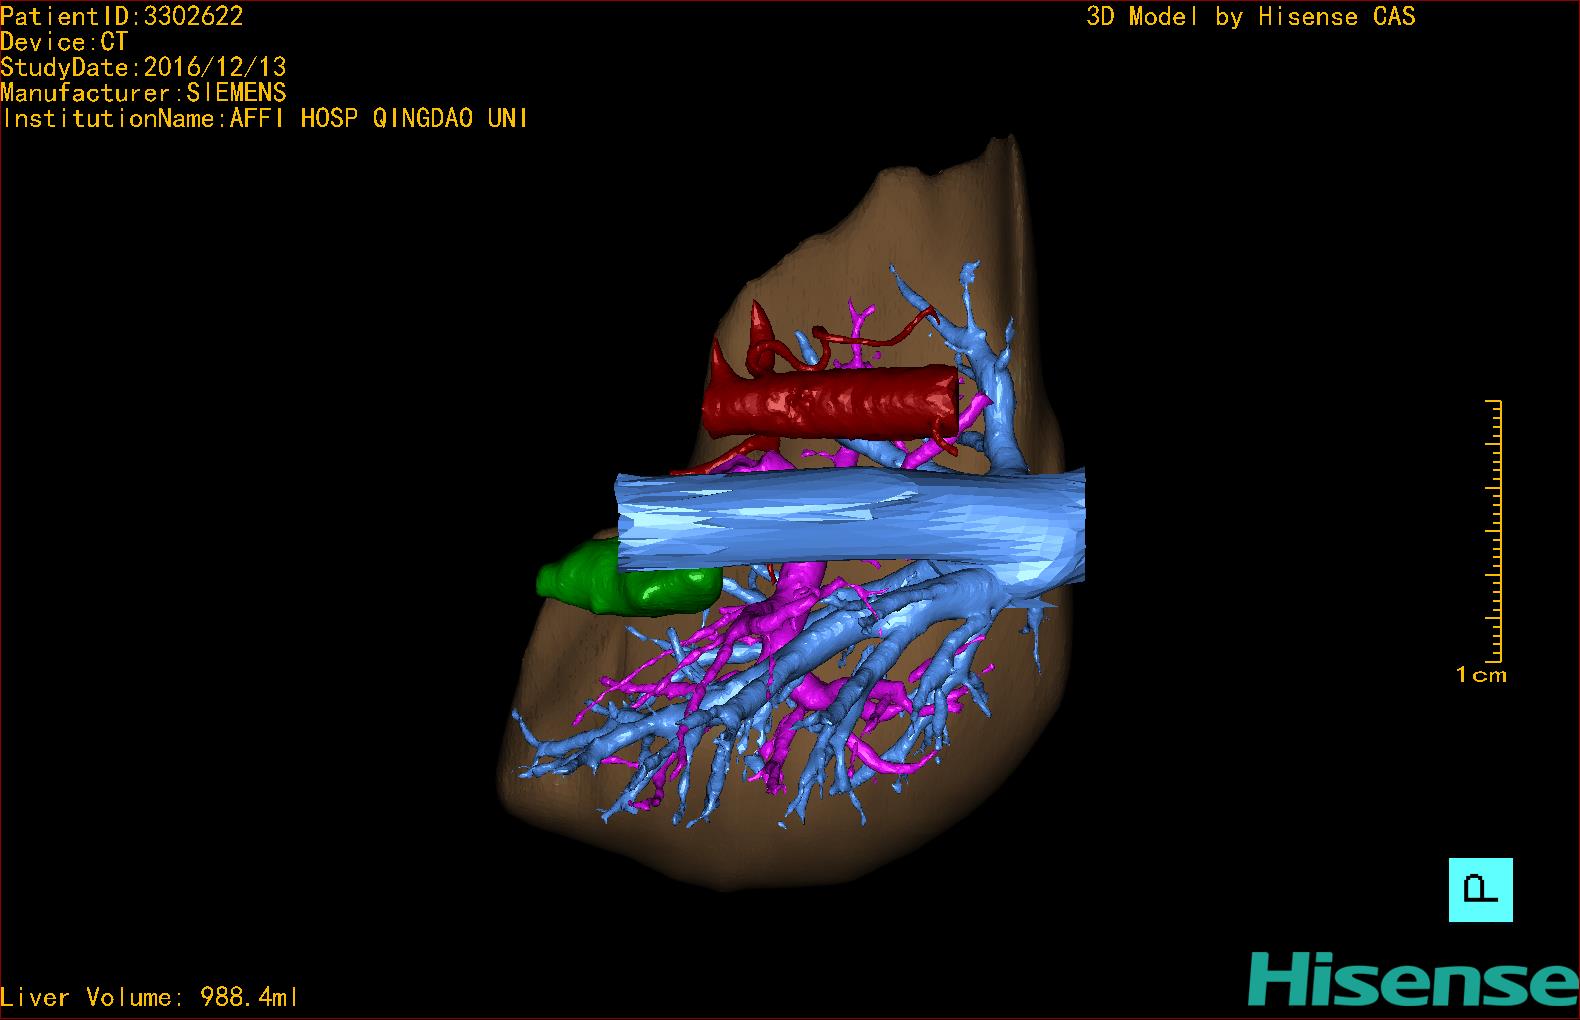Screen dimensions: 1580x1020
Task: Select the red aorta cylinder in the model
Action: (830, 401)
